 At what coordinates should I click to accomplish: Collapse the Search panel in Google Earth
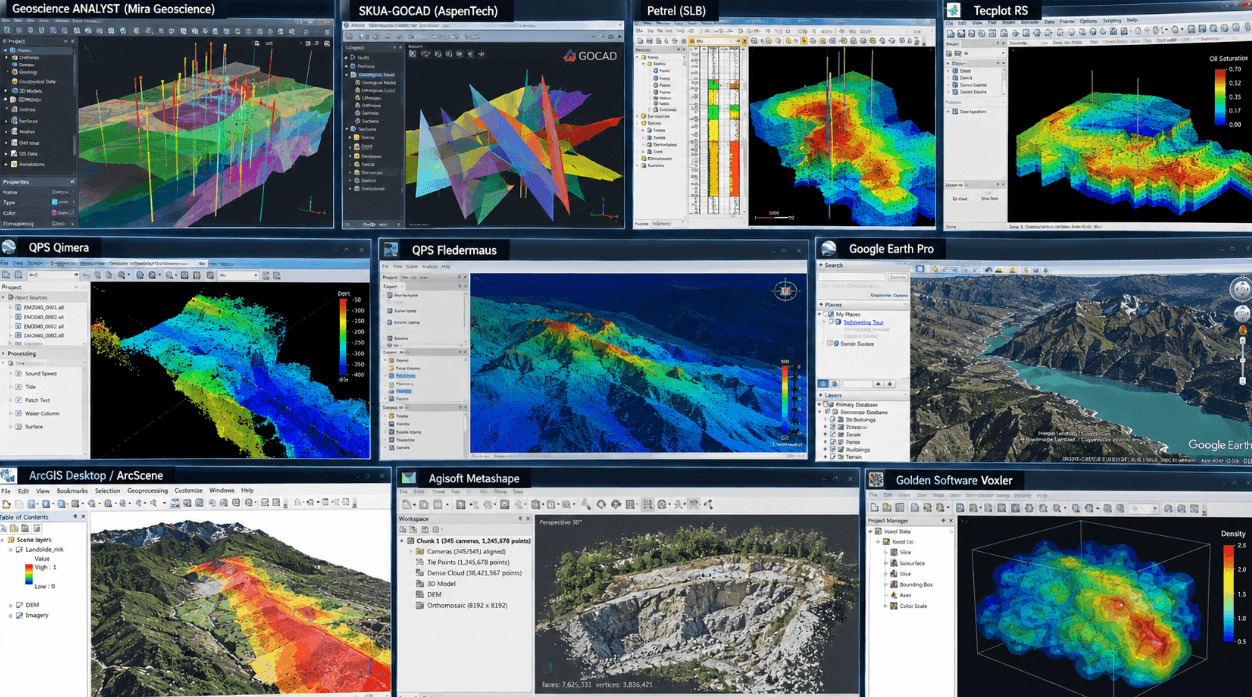(821, 265)
